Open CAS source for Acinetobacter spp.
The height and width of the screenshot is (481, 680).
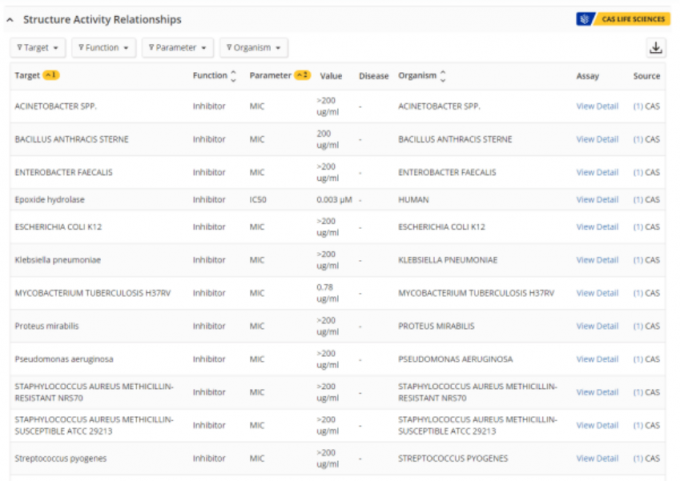[646, 106]
